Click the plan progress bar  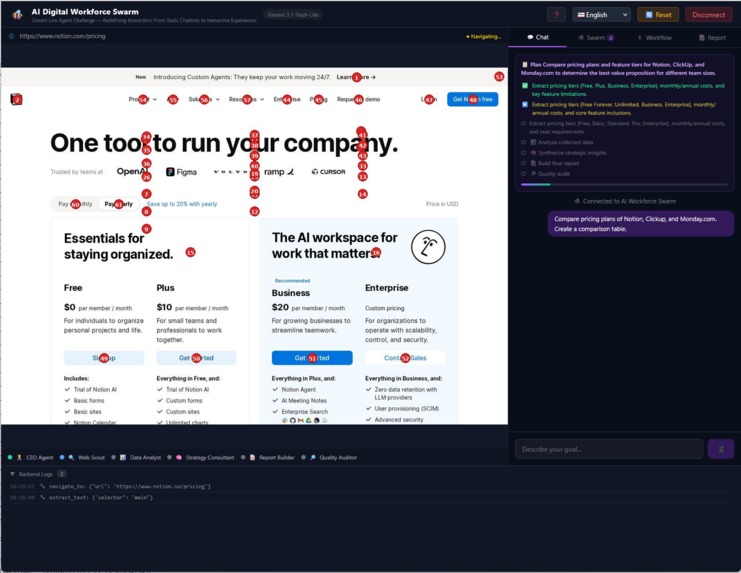624,184
